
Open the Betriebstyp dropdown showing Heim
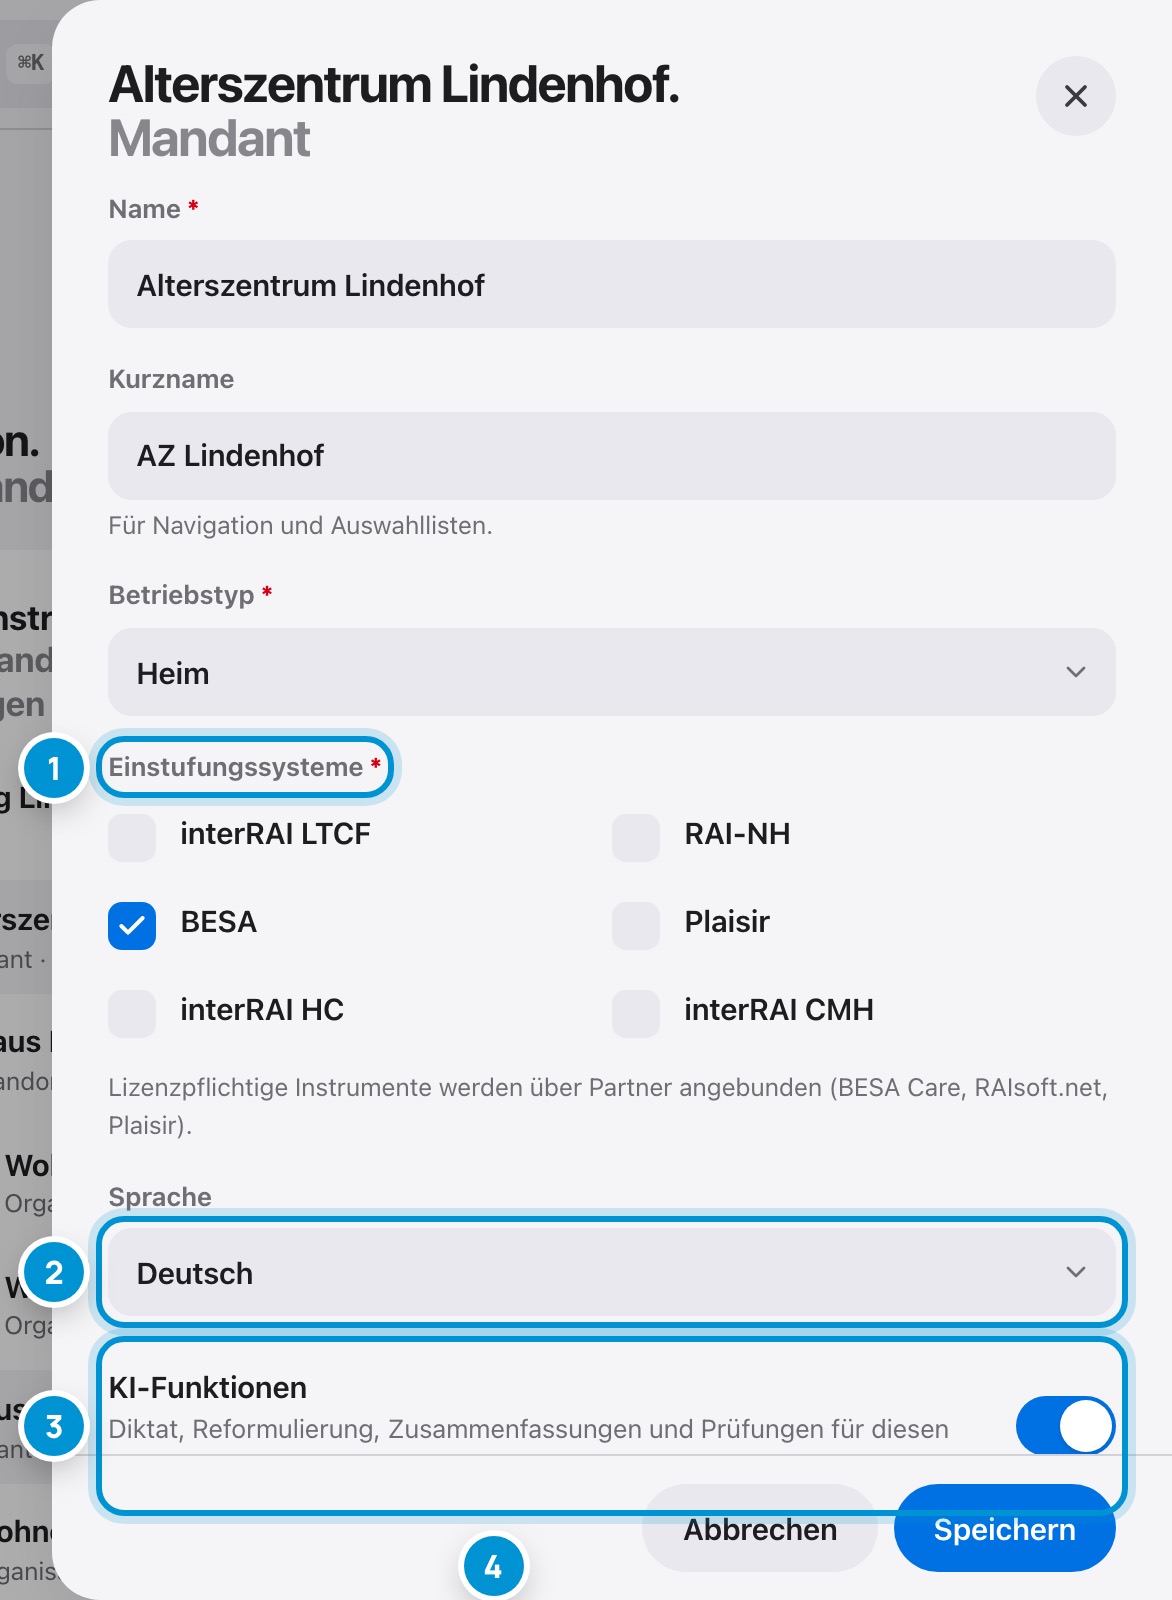tap(612, 672)
